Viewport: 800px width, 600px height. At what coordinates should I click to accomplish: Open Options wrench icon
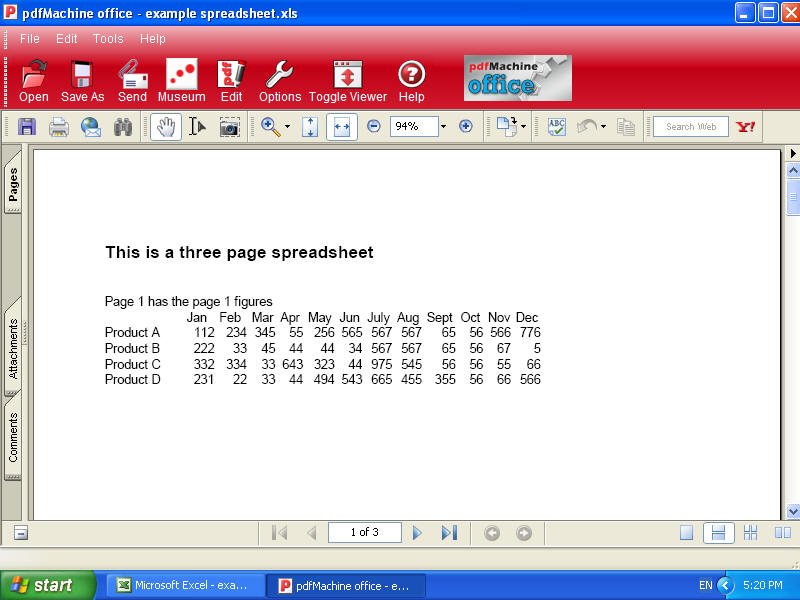(x=279, y=76)
